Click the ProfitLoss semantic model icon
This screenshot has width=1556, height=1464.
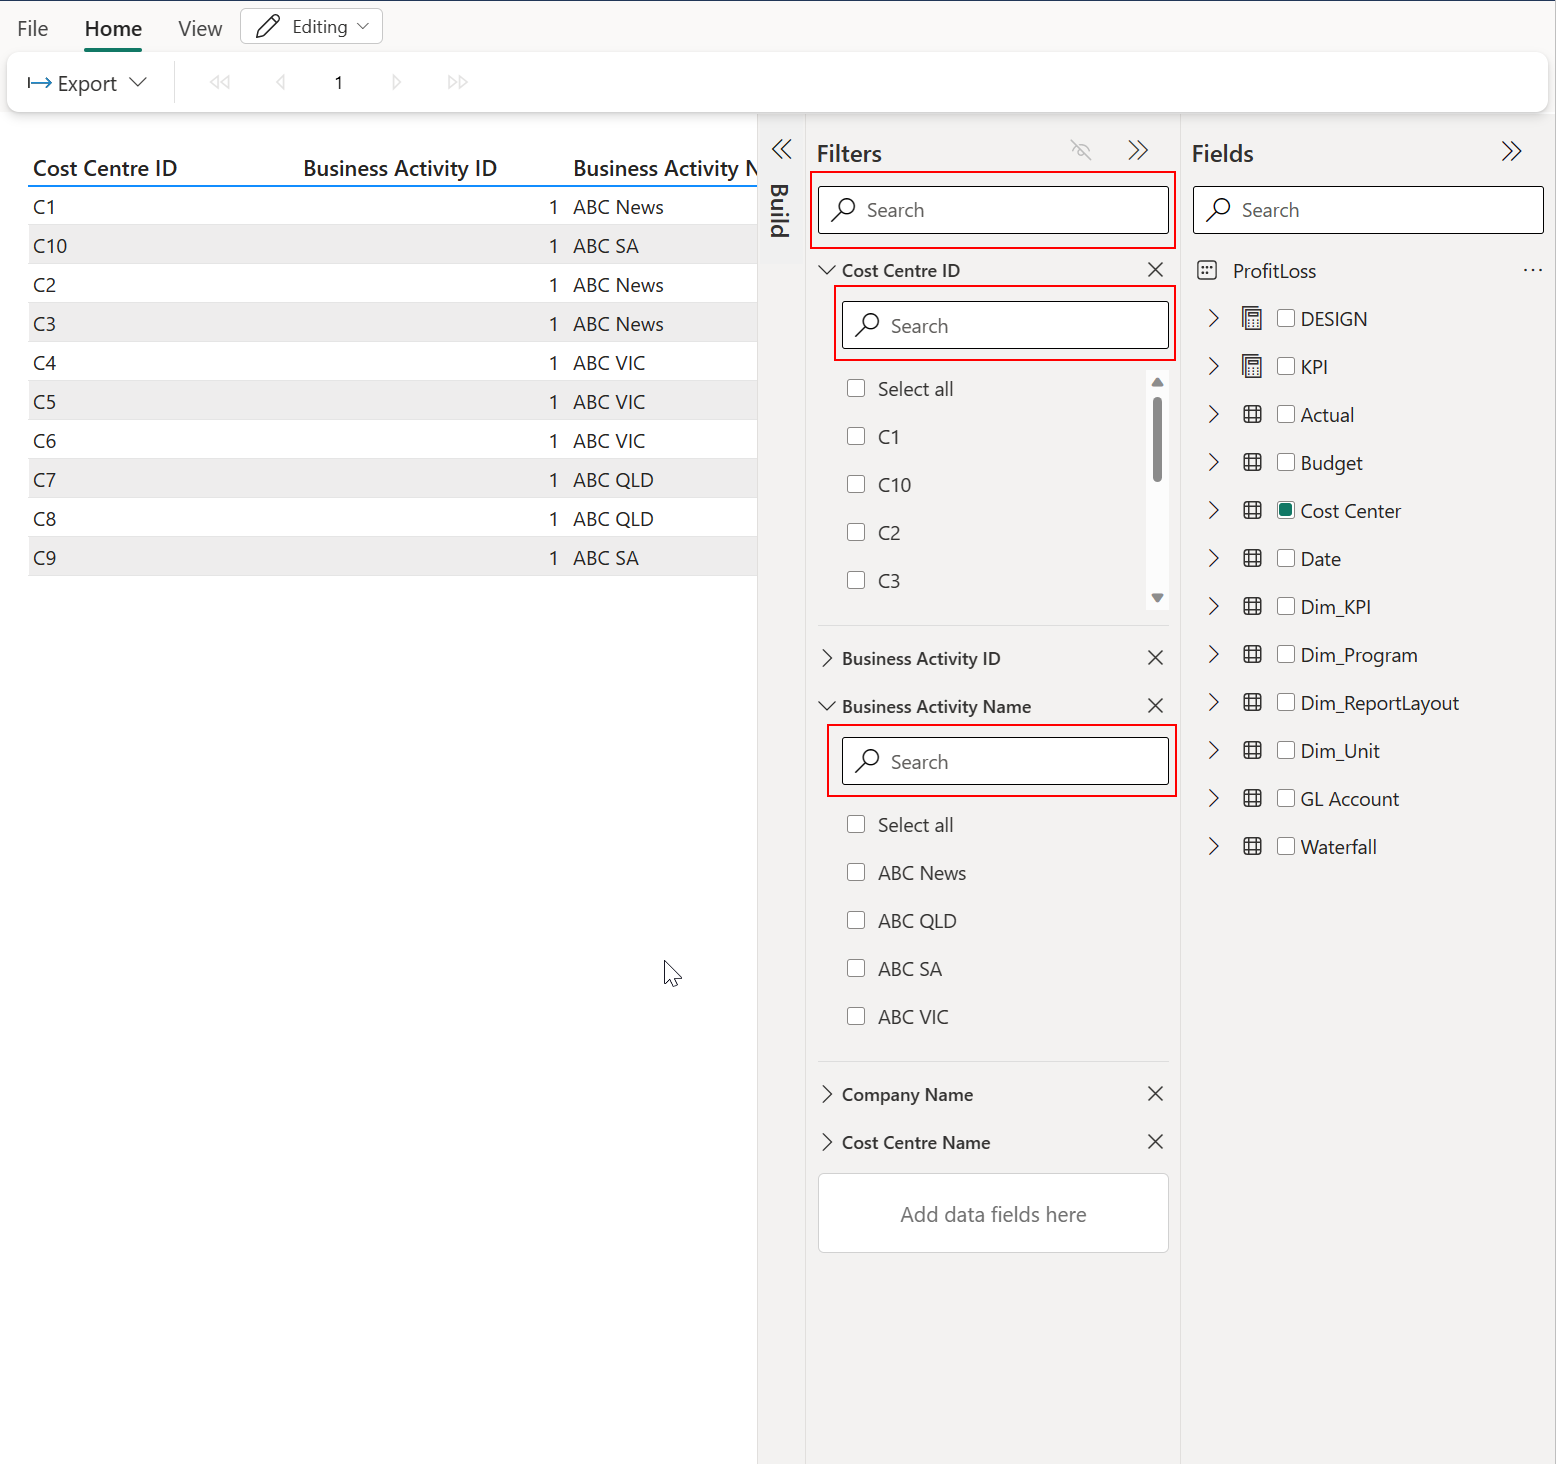(x=1206, y=270)
